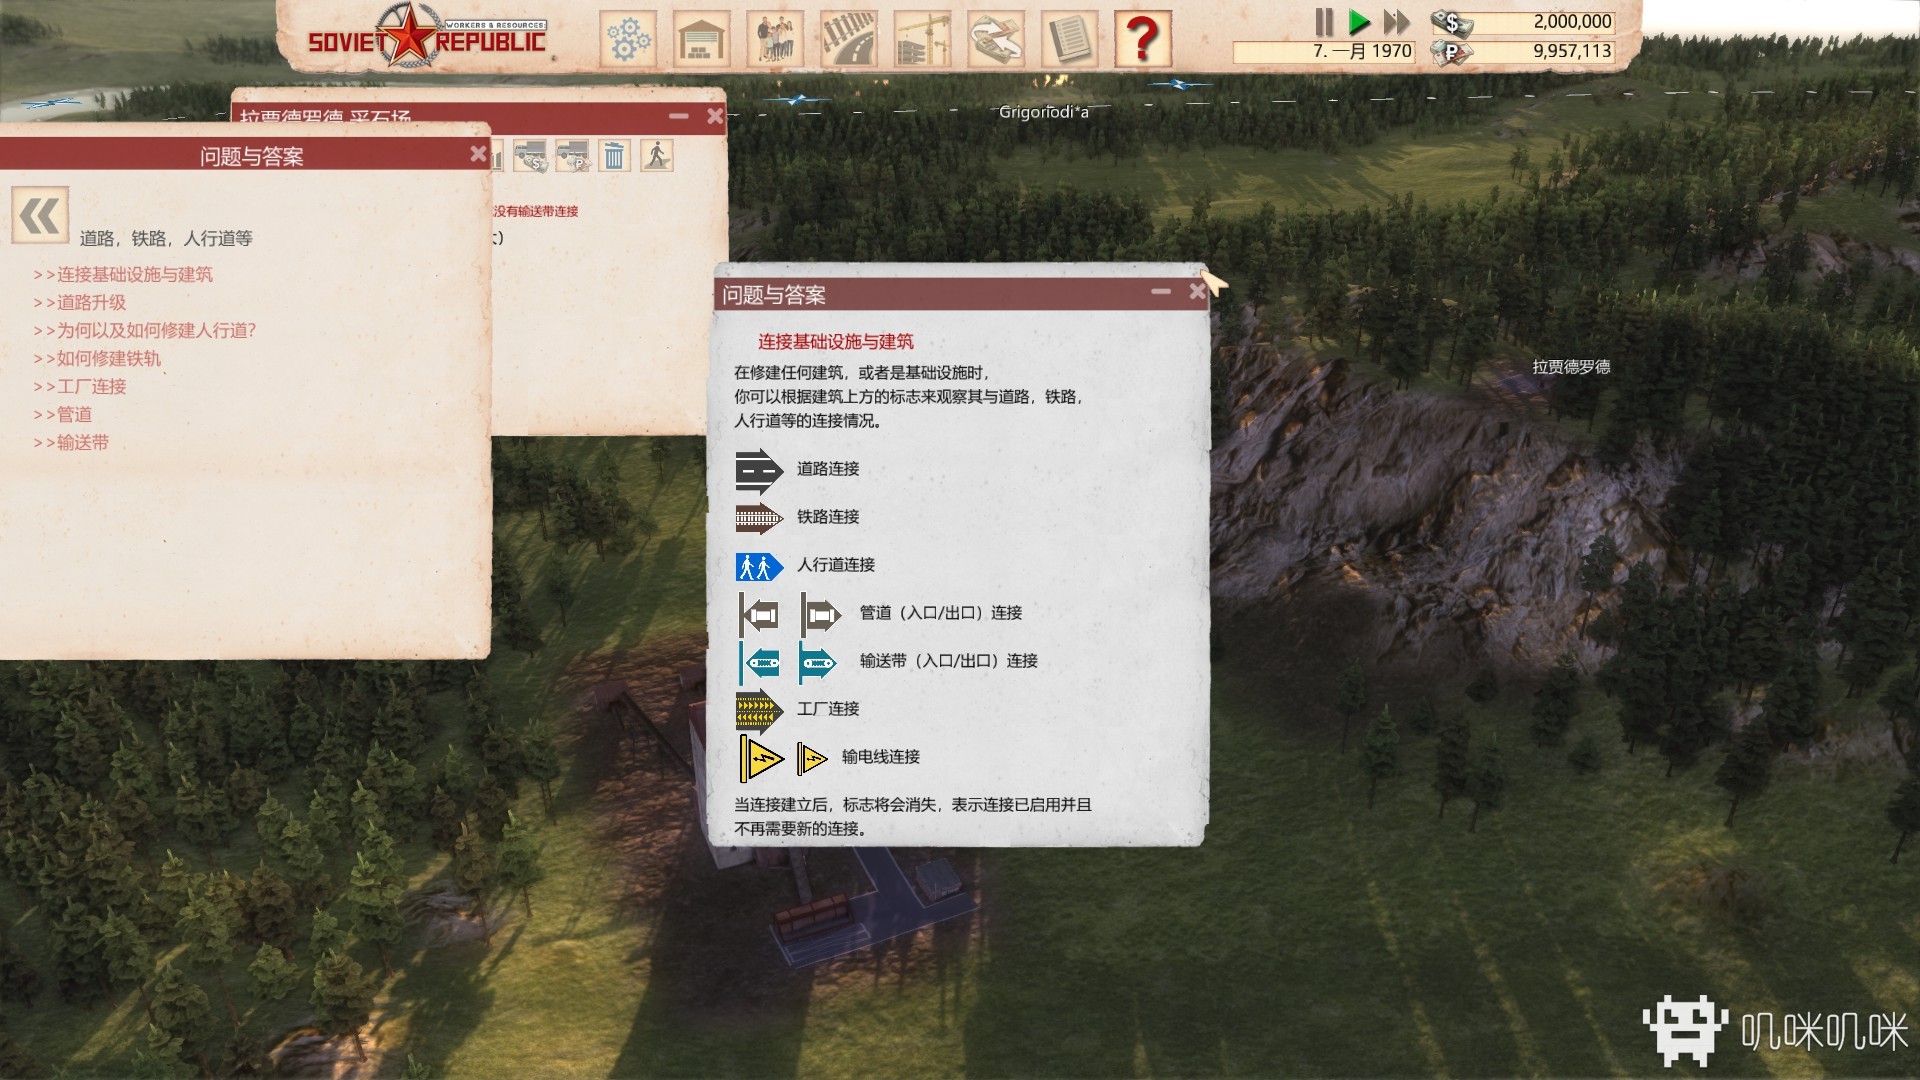Click the 拉贾德罗德 map label
Screen dimensions: 1920x1080
(x=1571, y=367)
